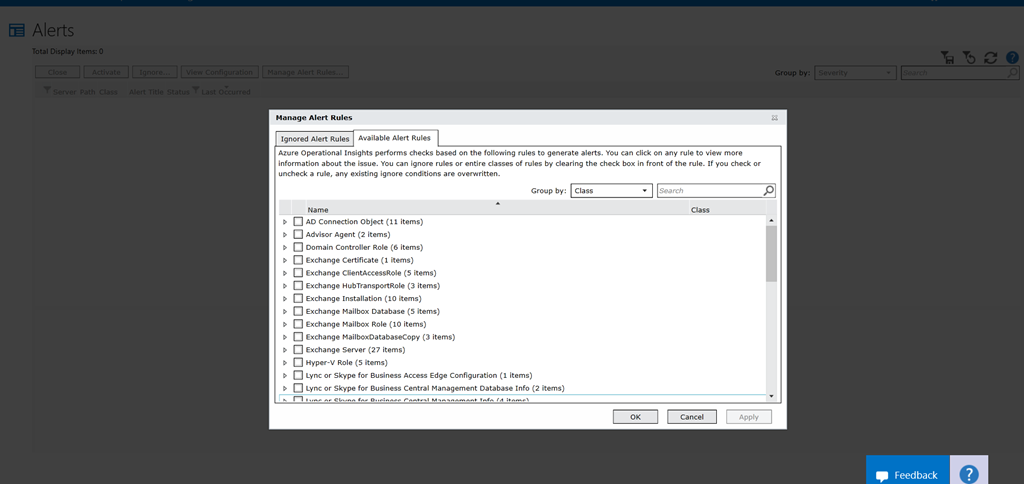Expand the Domain Controller Role group
The image size is (1024, 484).
pos(285,247)
